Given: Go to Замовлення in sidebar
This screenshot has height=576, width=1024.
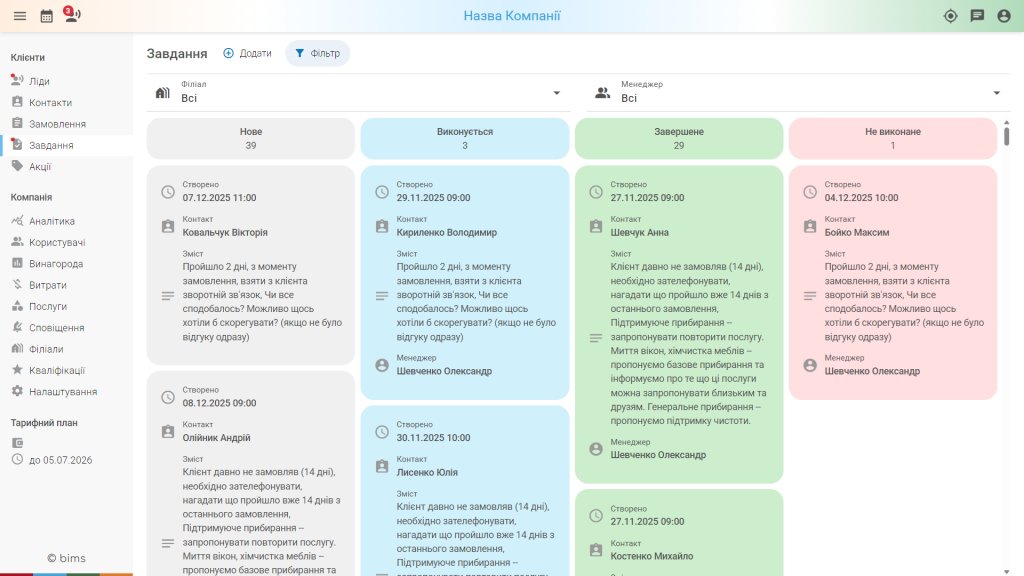Looking at the screenshot, I should pos(66,123).
